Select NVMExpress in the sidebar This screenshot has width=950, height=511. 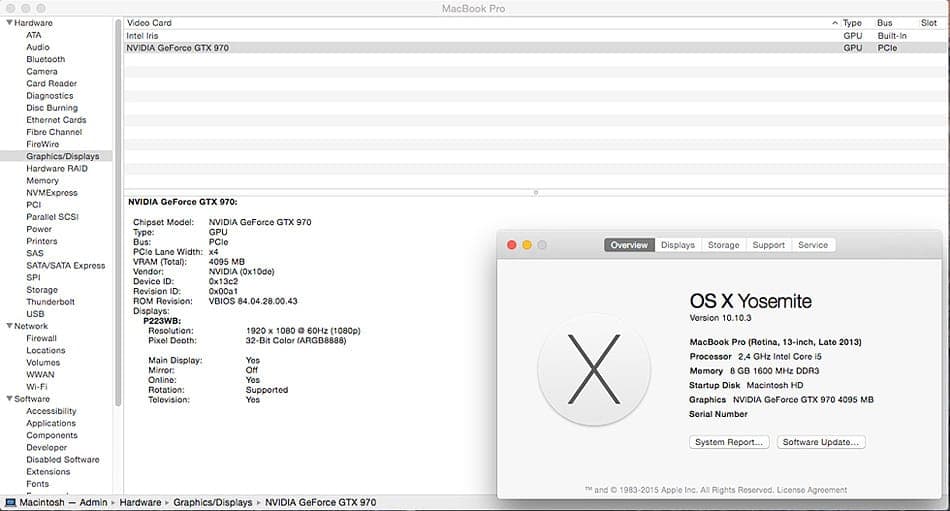(52, 192)
